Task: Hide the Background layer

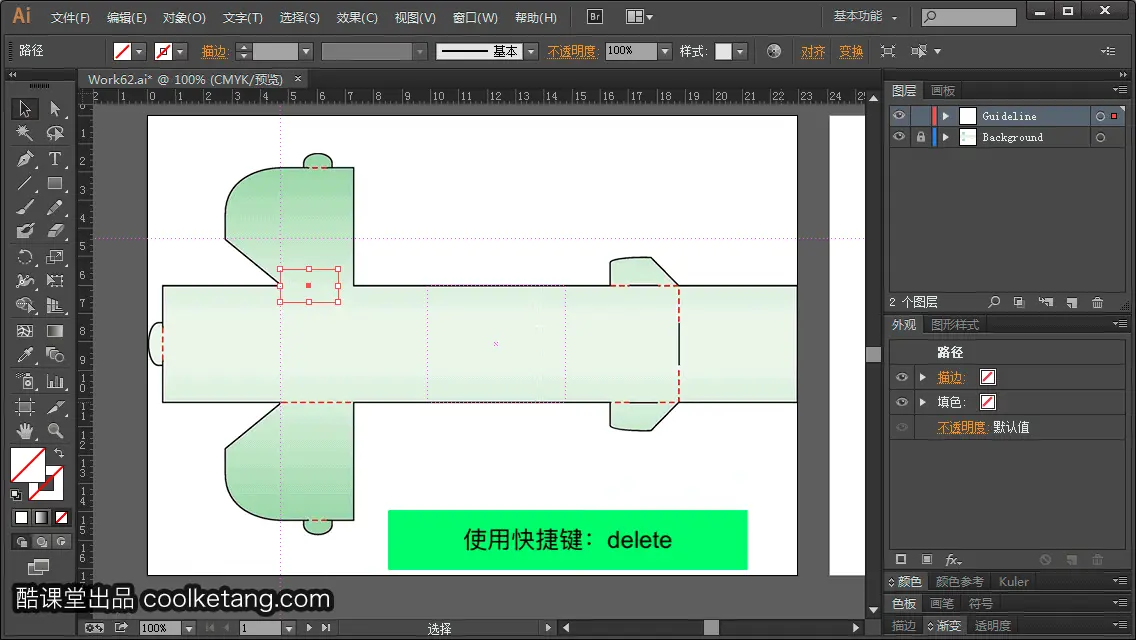Action: [899, 137]
